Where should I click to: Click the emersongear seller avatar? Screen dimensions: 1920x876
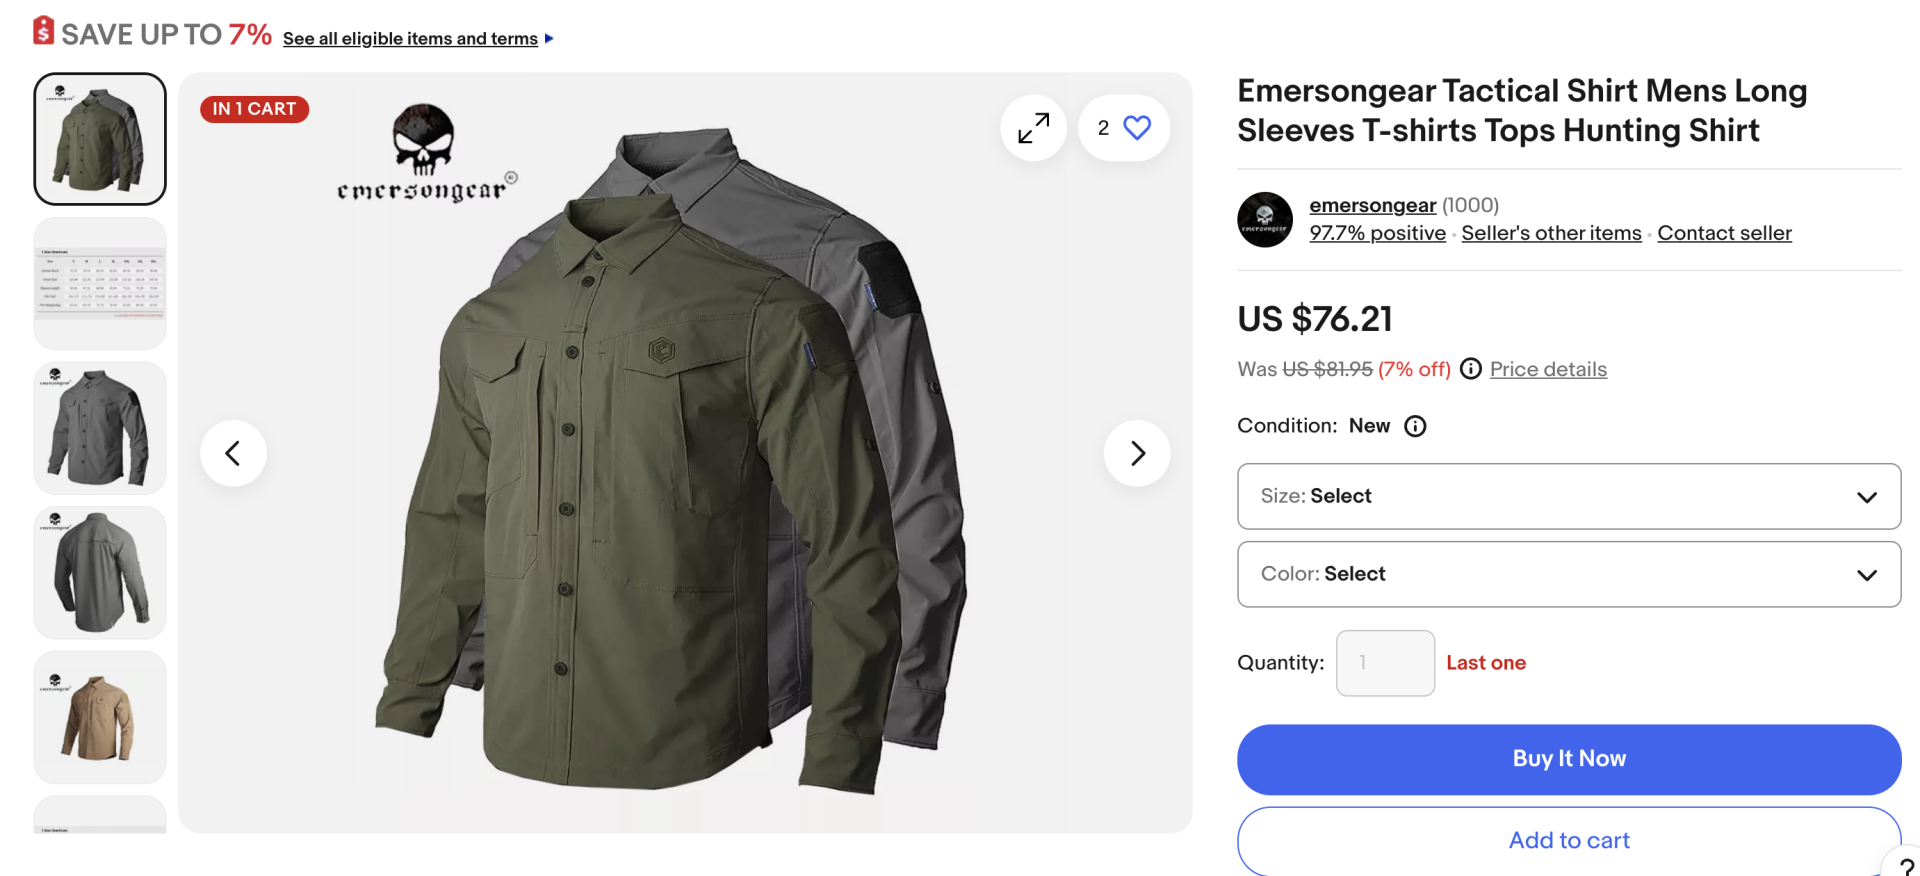coord(1265,220)
